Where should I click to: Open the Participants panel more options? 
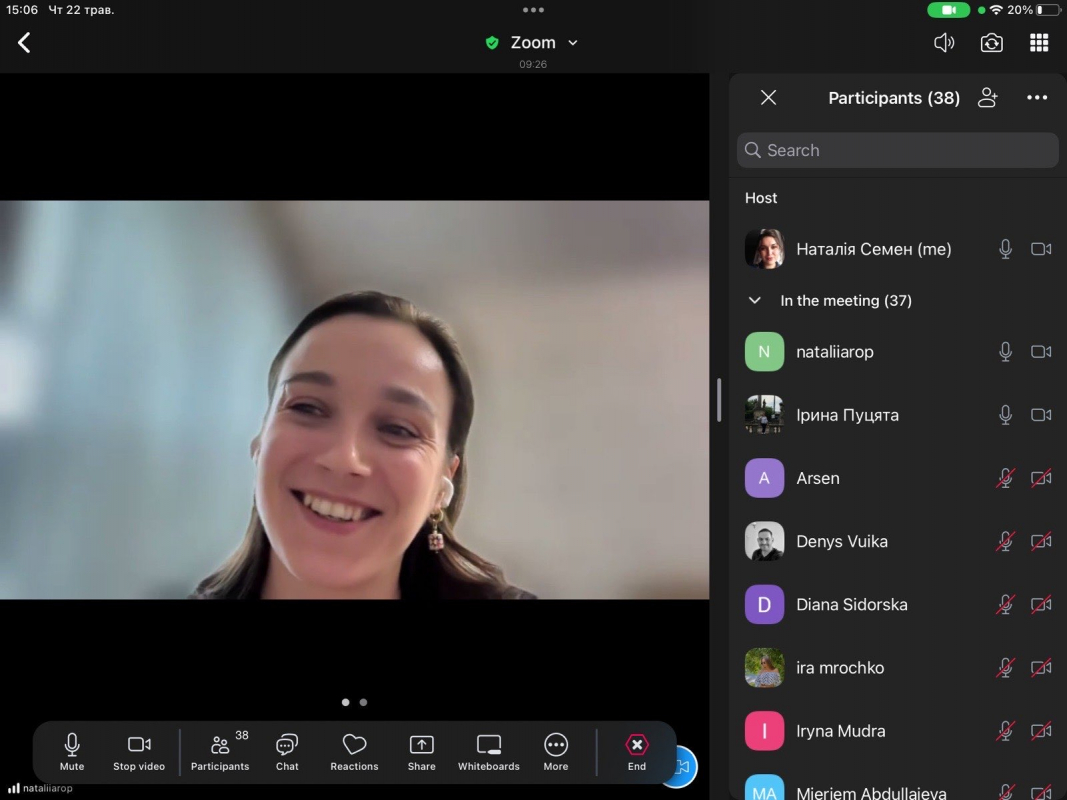(1037, 97)
